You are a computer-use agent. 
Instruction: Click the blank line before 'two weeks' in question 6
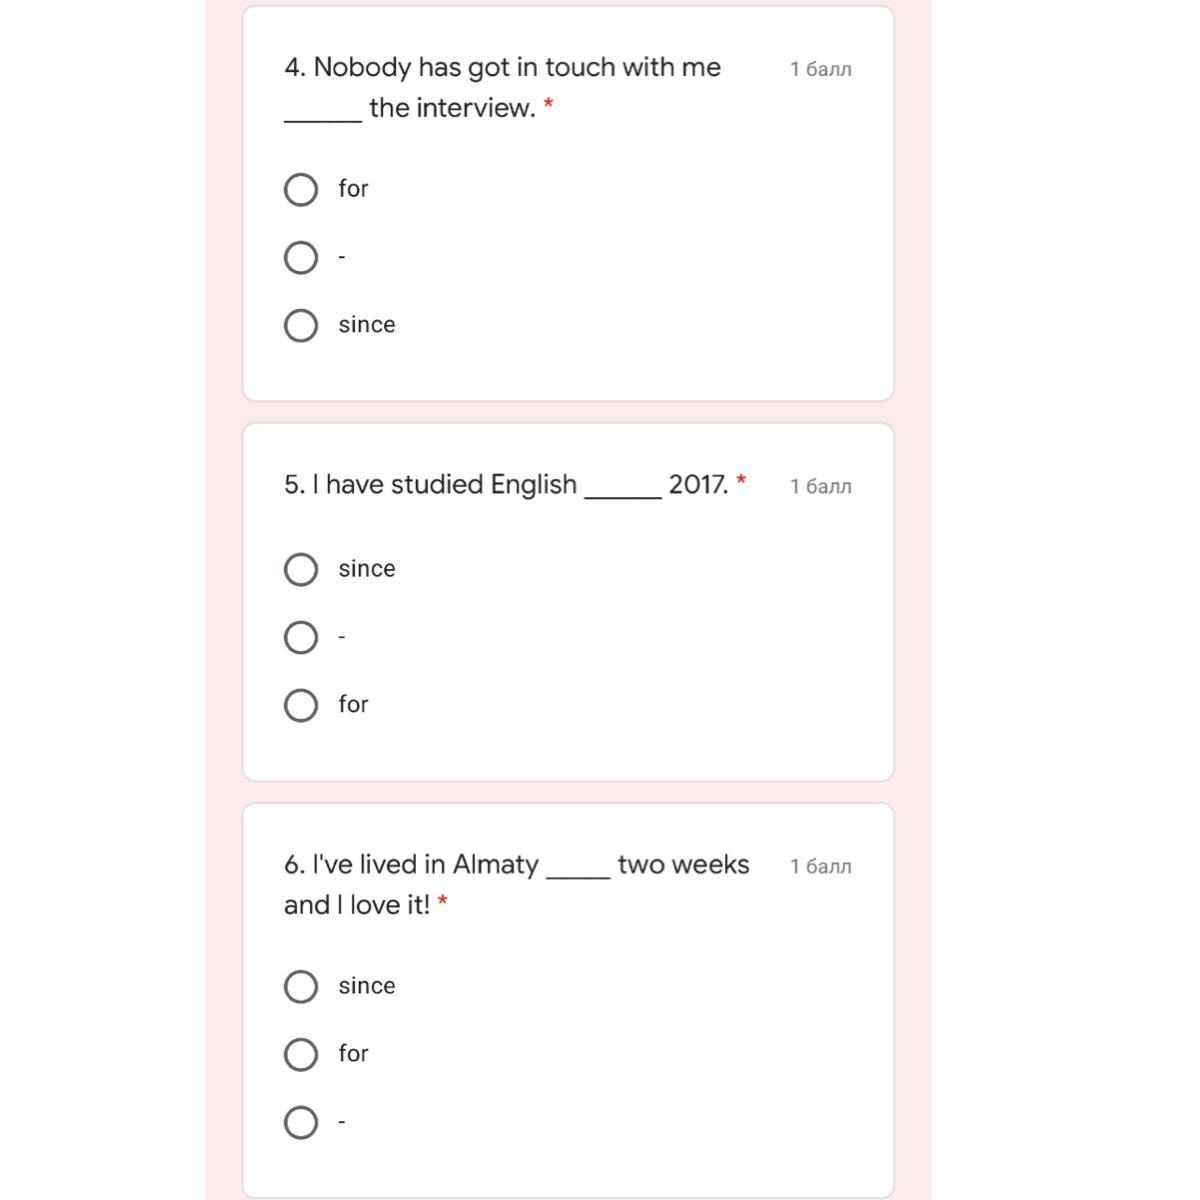point(578,872)
